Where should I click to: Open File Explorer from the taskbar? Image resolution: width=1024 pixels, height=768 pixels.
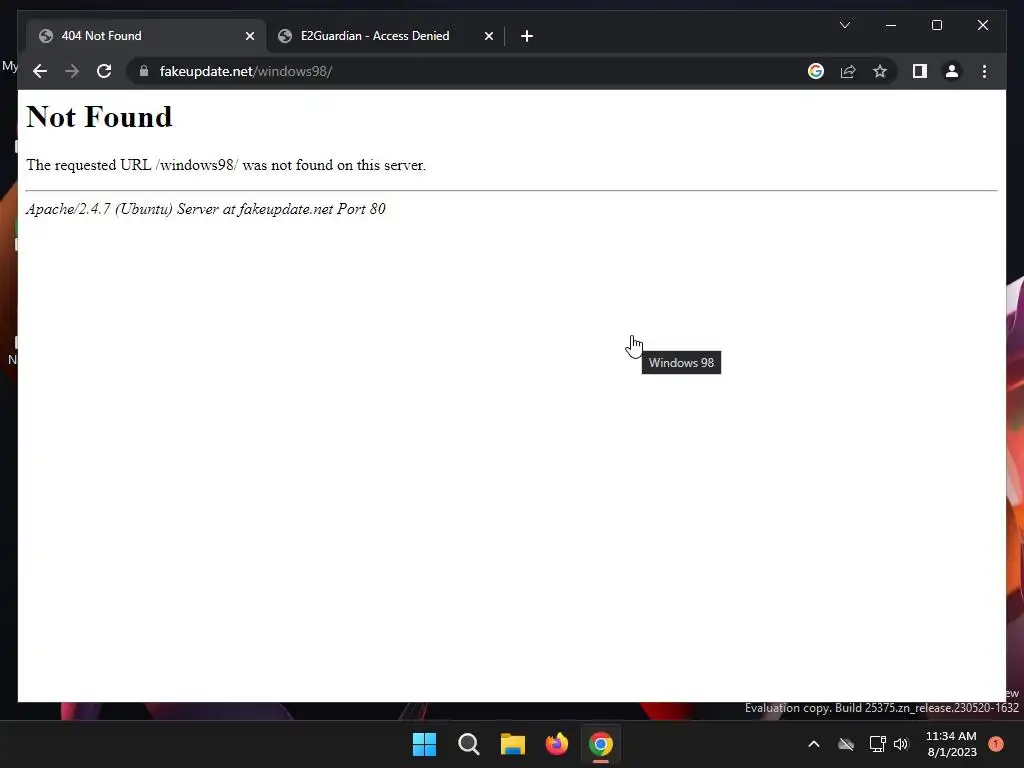point(513,744)
